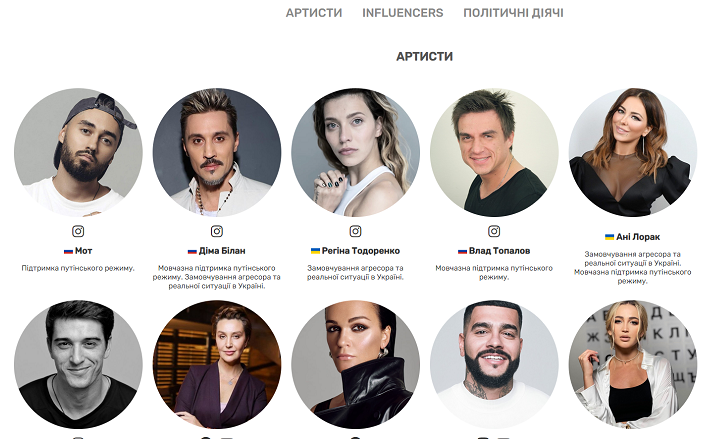Click the photo of the woman in the purple suit
The height and width of the screenshot is (439, 704).
click(x=217, y=364)
